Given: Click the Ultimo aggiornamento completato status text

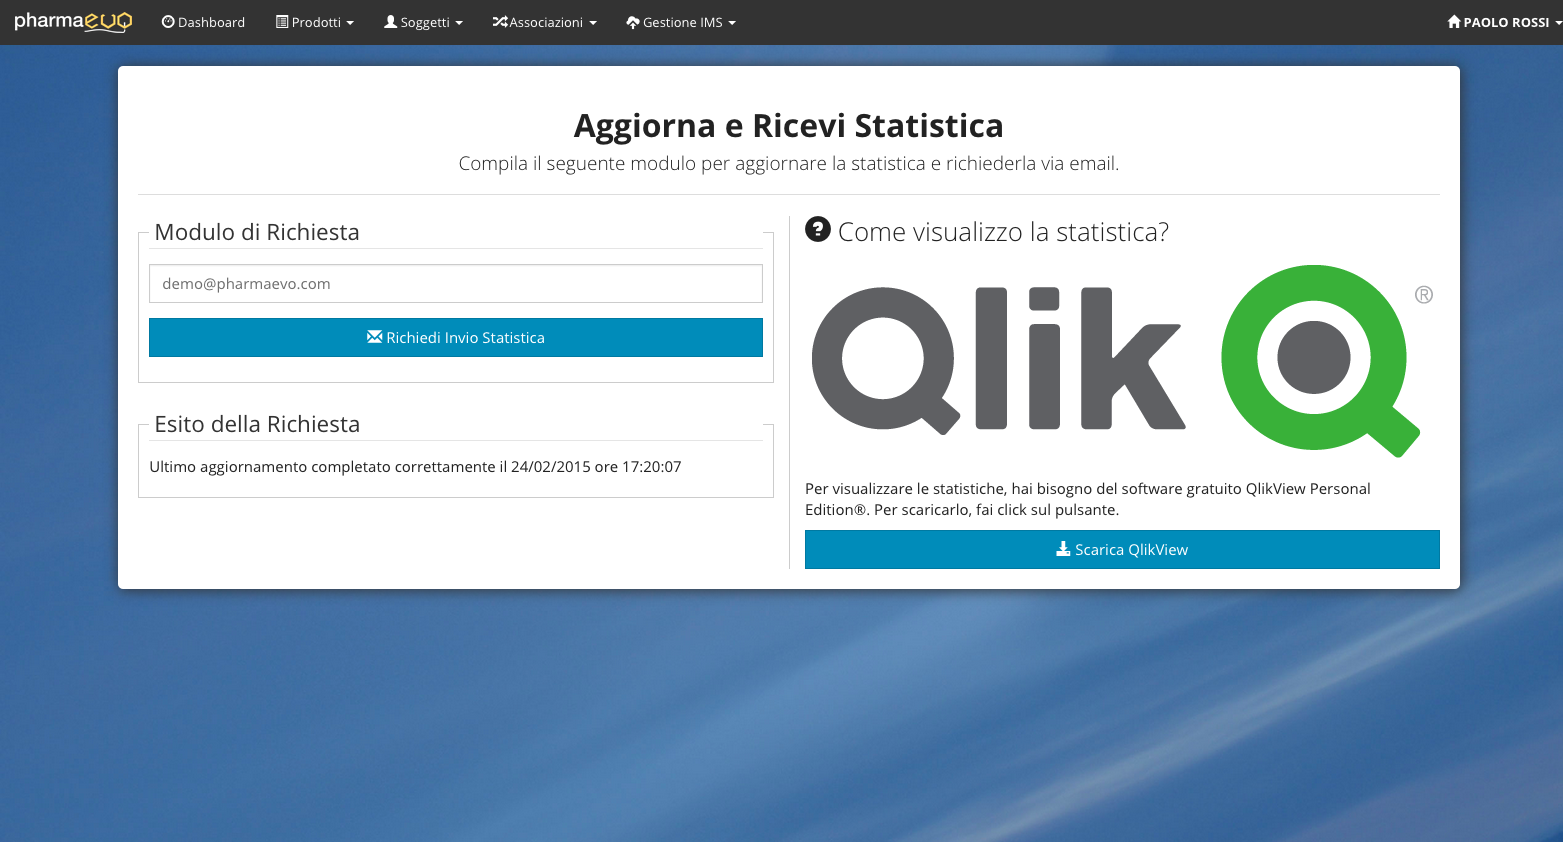Looking at the screenshot, I should click(x=415, y=466).
